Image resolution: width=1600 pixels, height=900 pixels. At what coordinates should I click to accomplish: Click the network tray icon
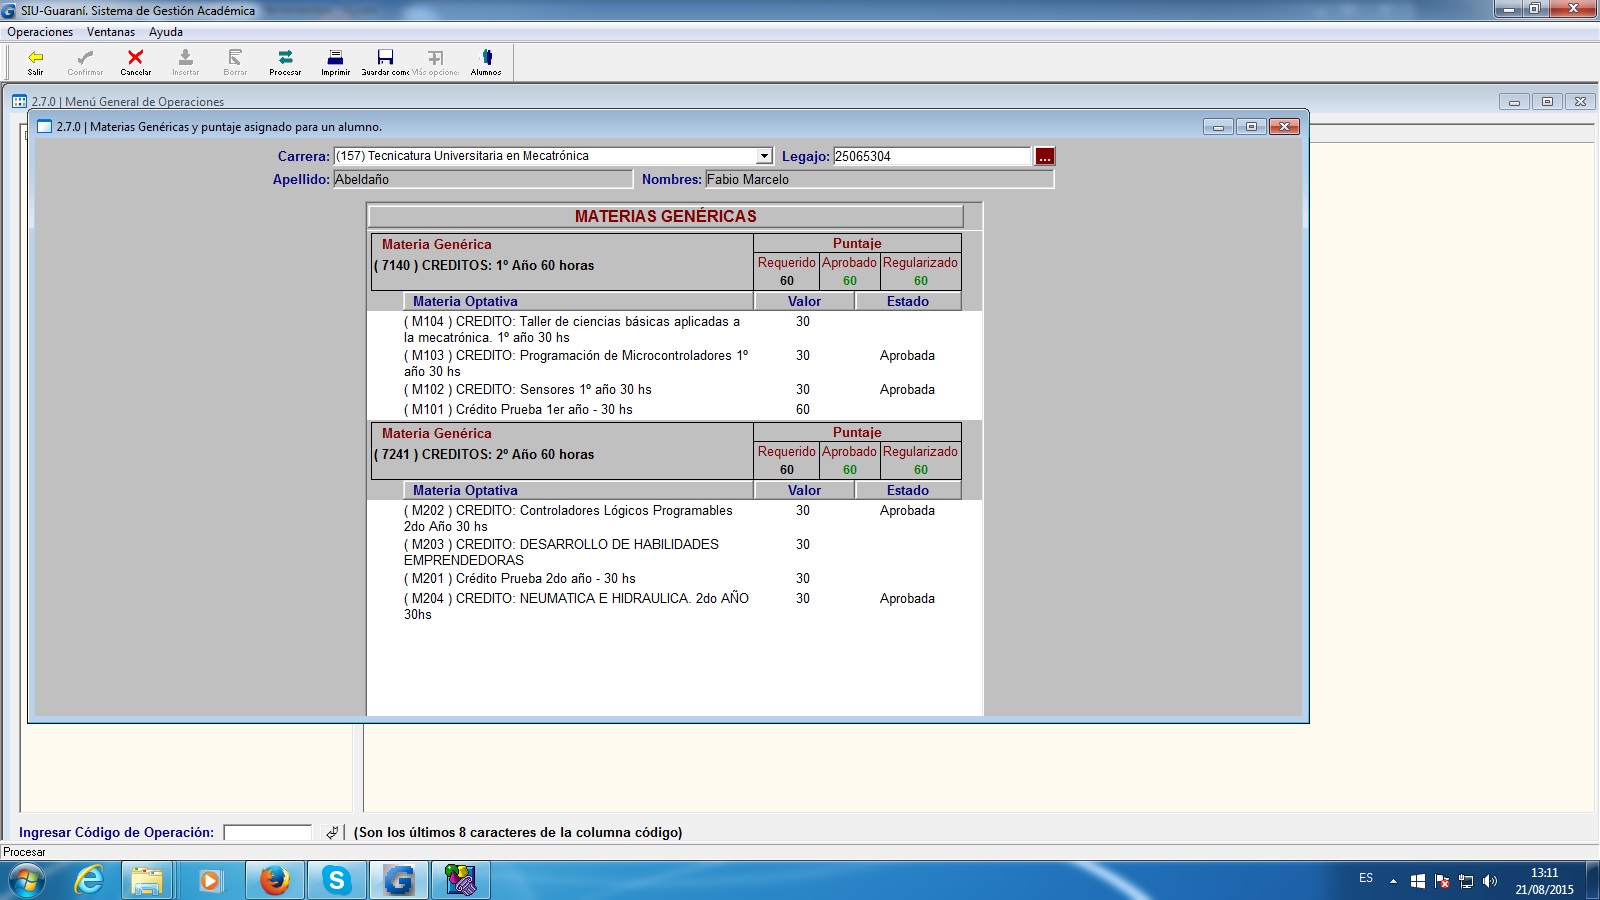click(x=1466, y=881)
